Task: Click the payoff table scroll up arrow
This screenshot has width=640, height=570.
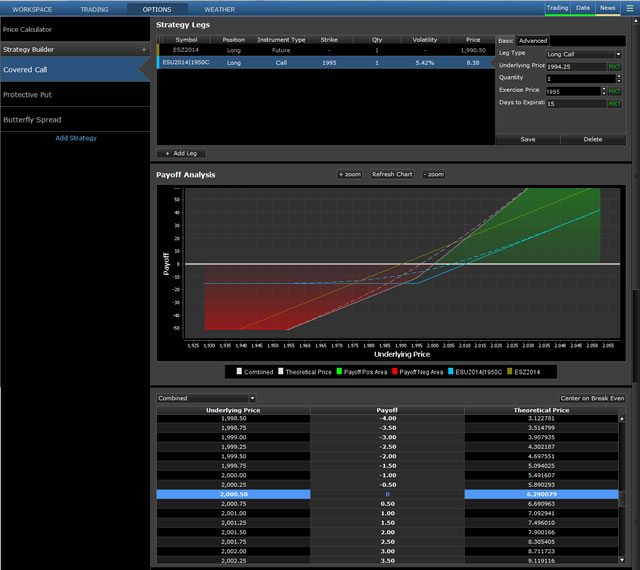Action: pyautogui.click(x=622, y=419)
